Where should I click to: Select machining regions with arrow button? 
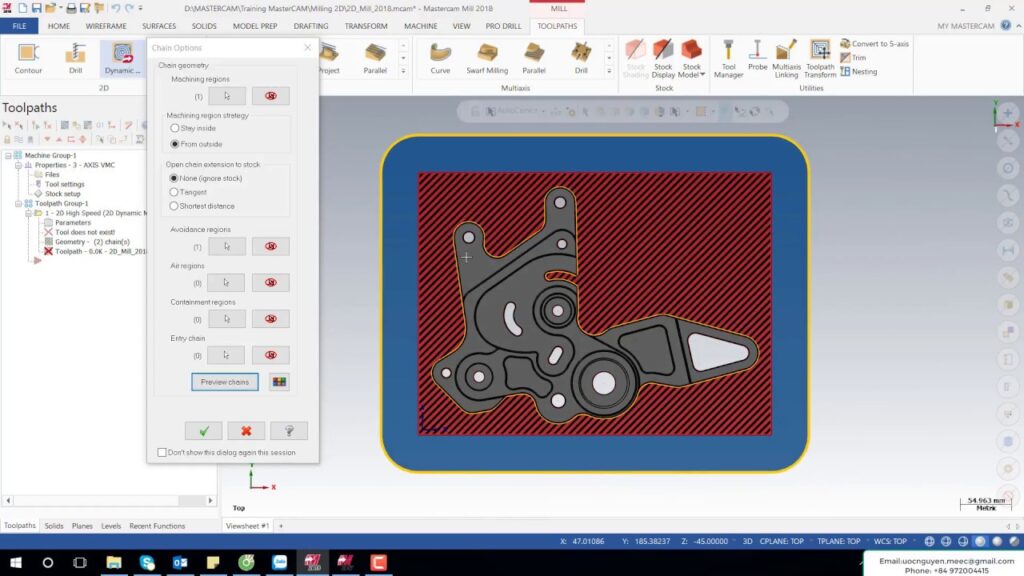click(x=227, y=96)
